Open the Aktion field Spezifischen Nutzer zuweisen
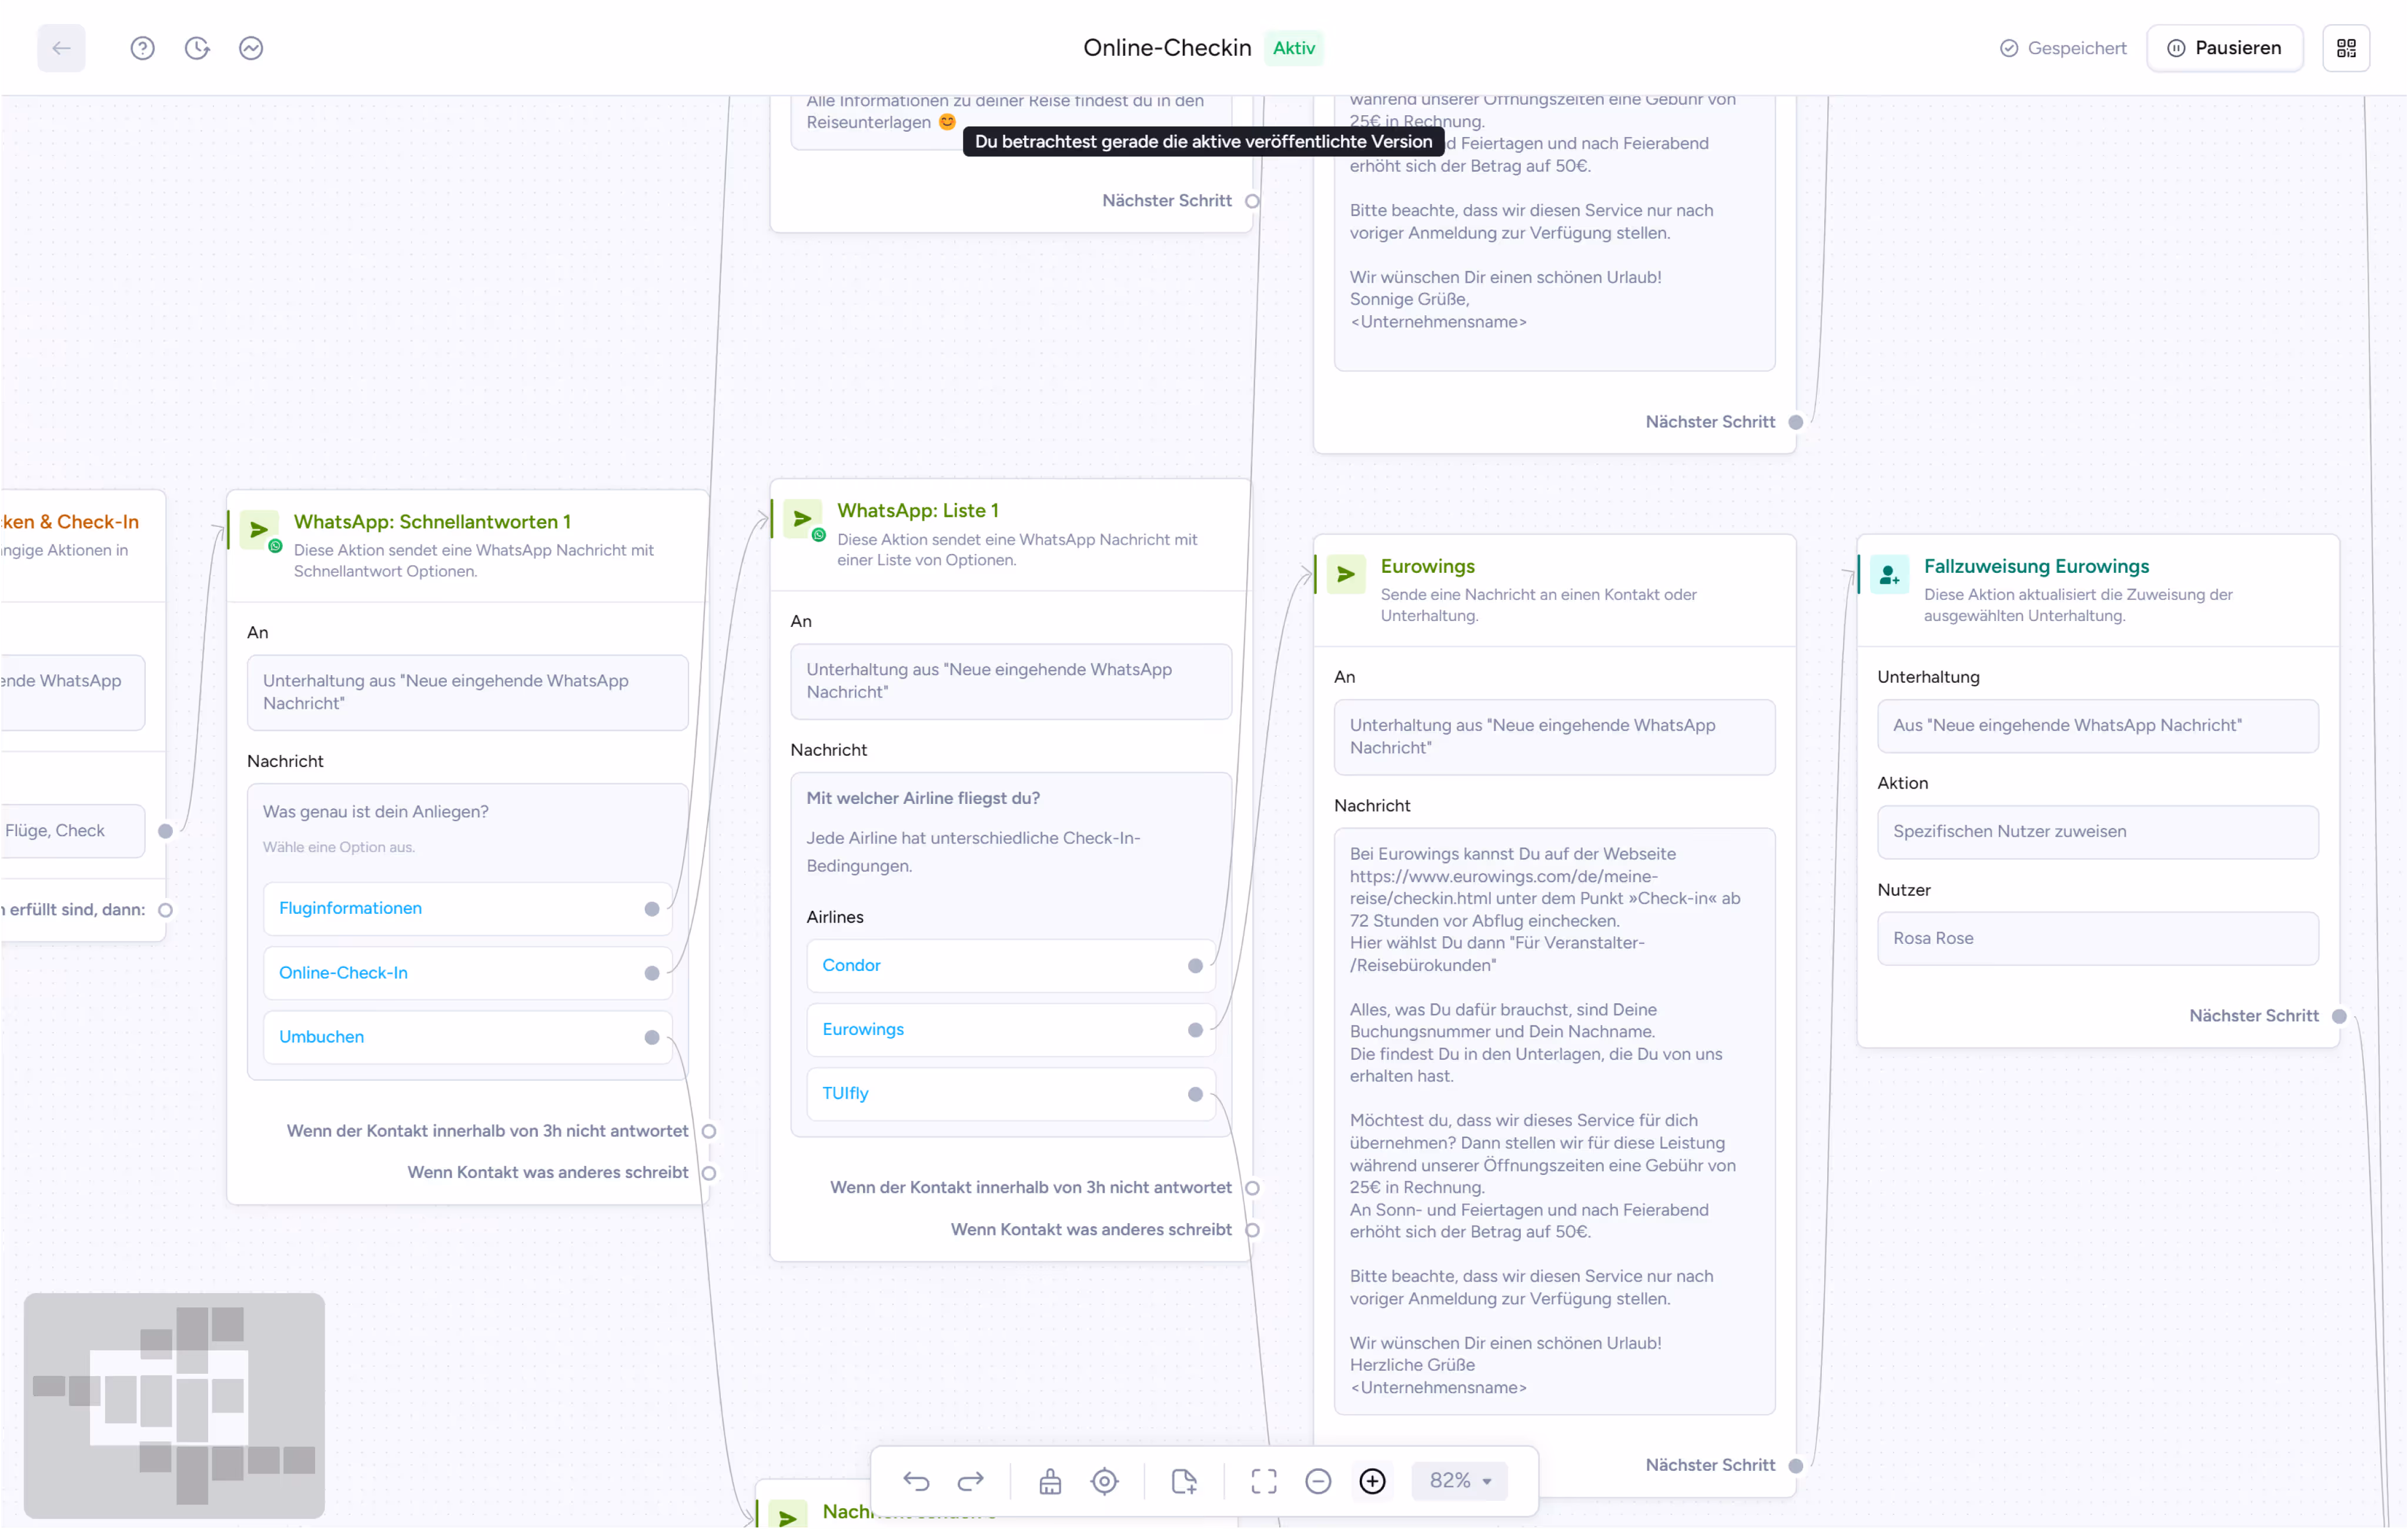Viewport: 2408px width, 1529px height. (2097, 832)
